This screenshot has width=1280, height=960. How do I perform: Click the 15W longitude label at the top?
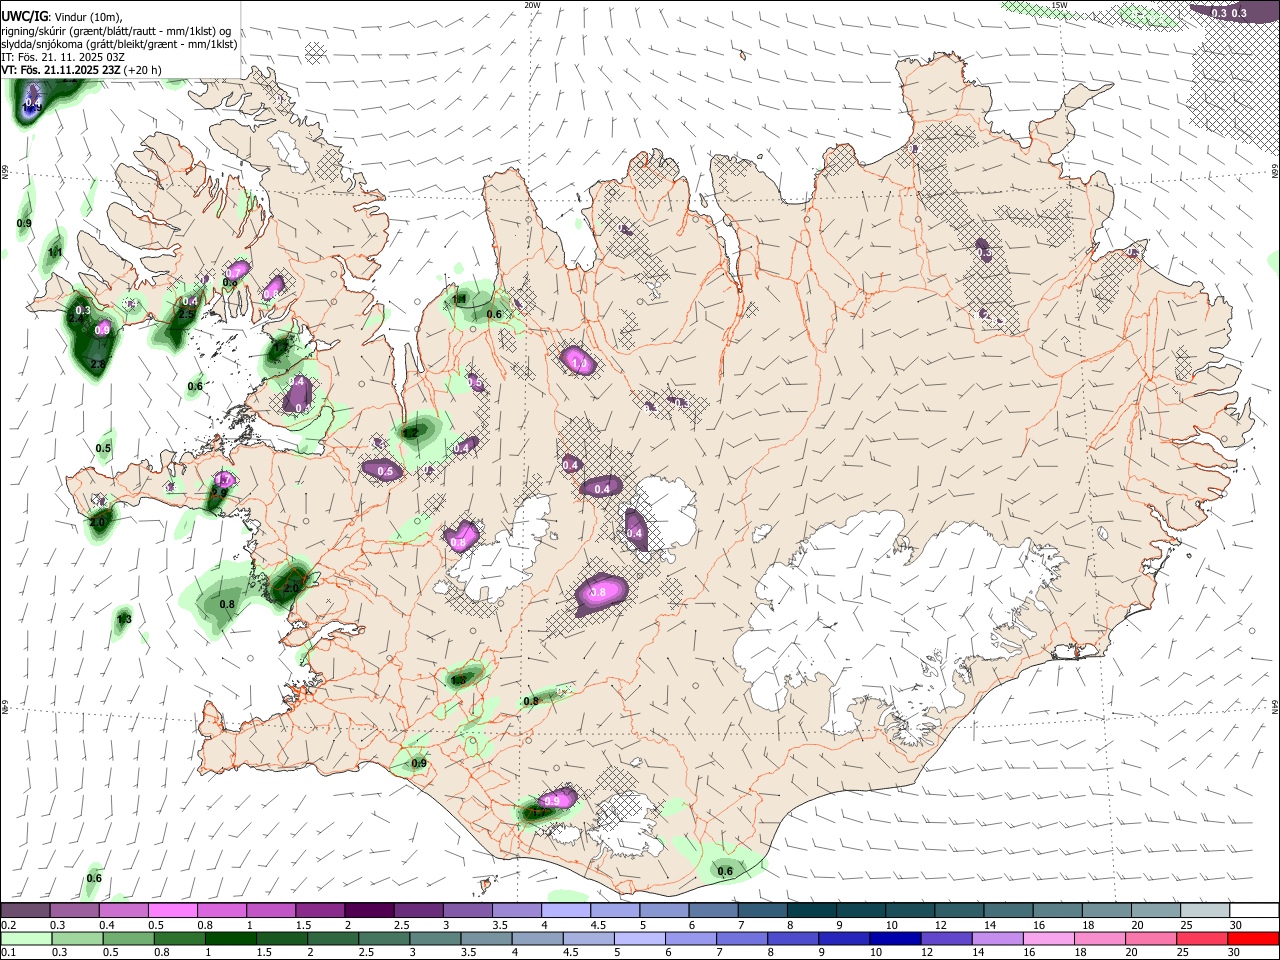(1059, 5)
